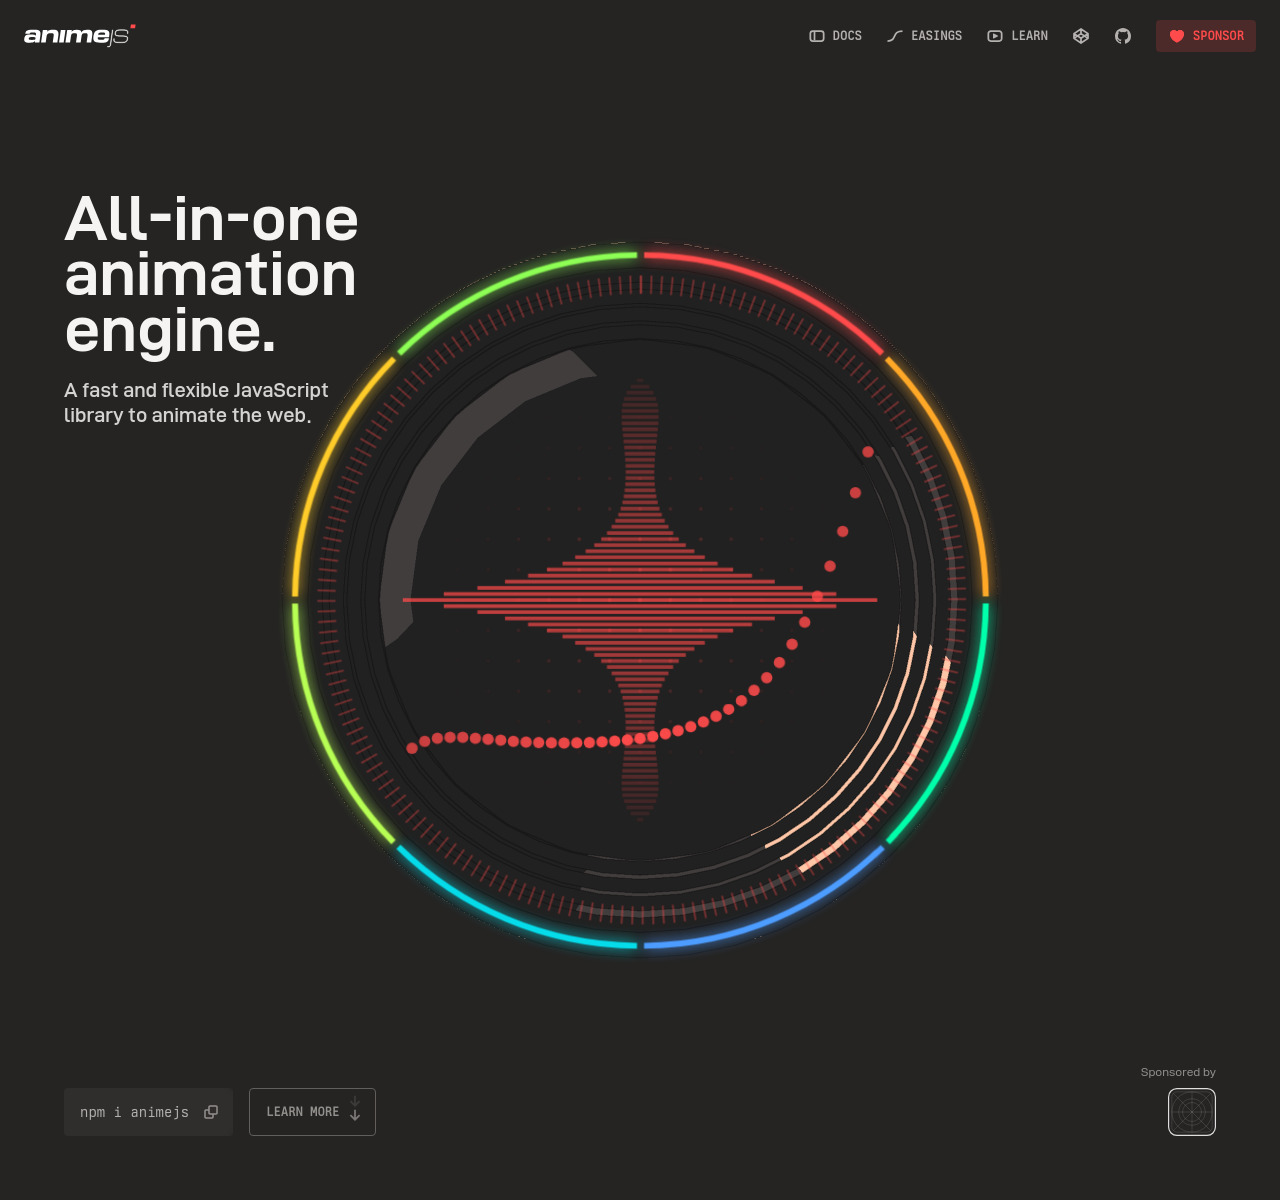Click the 'npm i animejs' command text
The width and height of the screenshot is (1280, 1200).
[x=134, y=1112]
